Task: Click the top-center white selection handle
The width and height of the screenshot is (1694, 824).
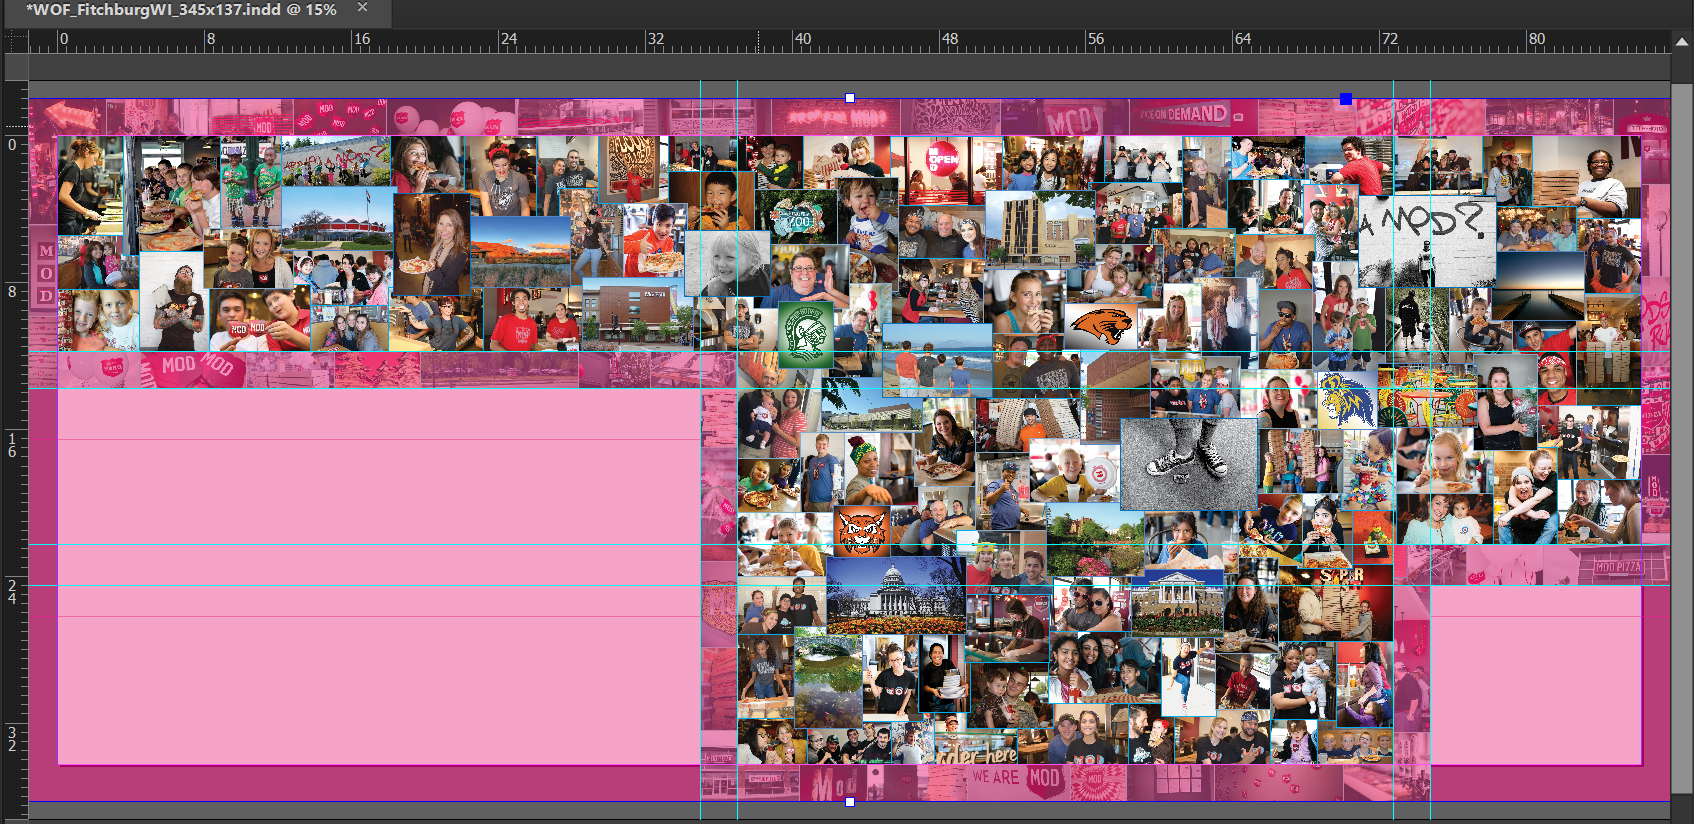Action: [x=850, y=98]
